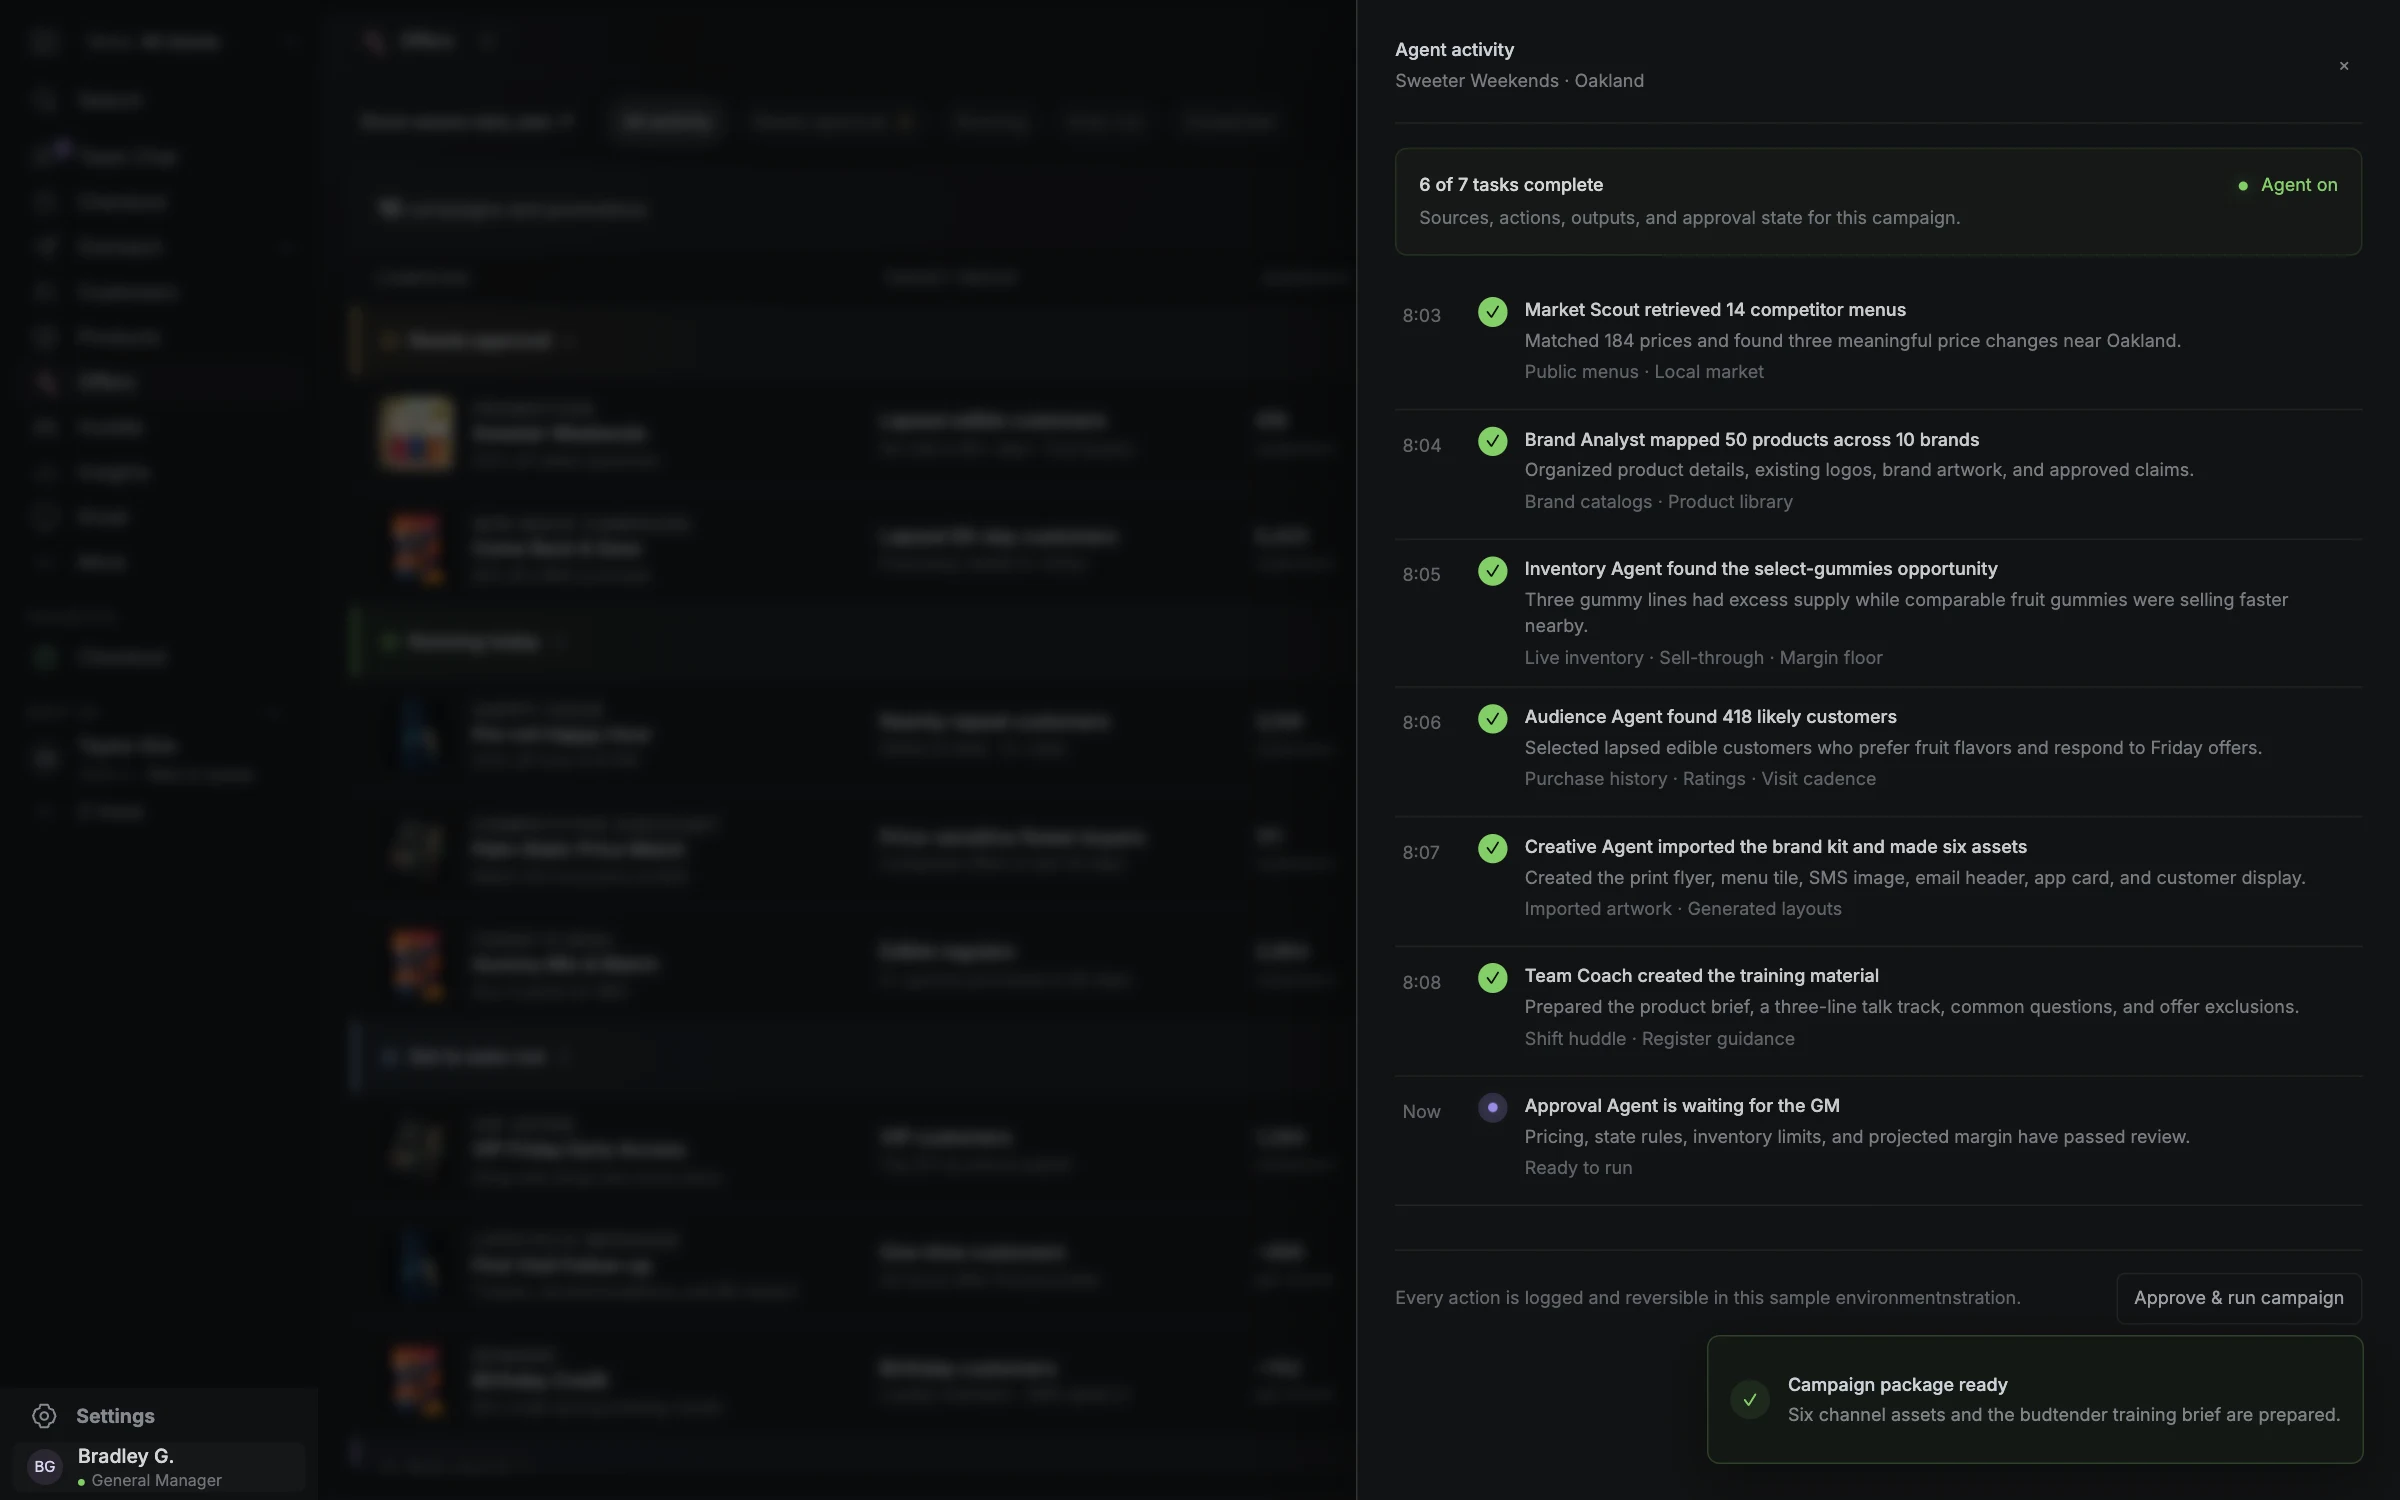Image resolution: width=2400 pixels, height=1500 pixels.
Task: Toggle the Agent on status indicator
Action: pos(2287,185)
